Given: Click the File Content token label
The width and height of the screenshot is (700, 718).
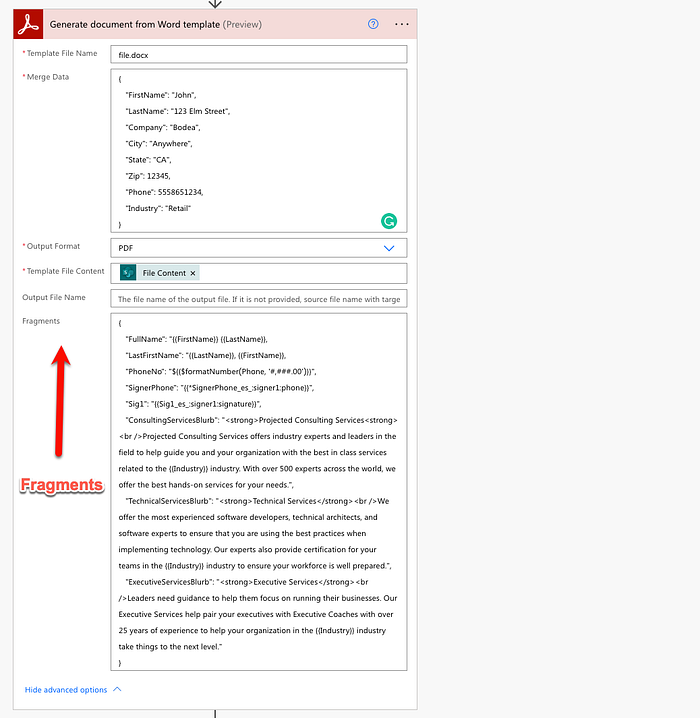Looking at the screenshot, I should coord(164,273).
